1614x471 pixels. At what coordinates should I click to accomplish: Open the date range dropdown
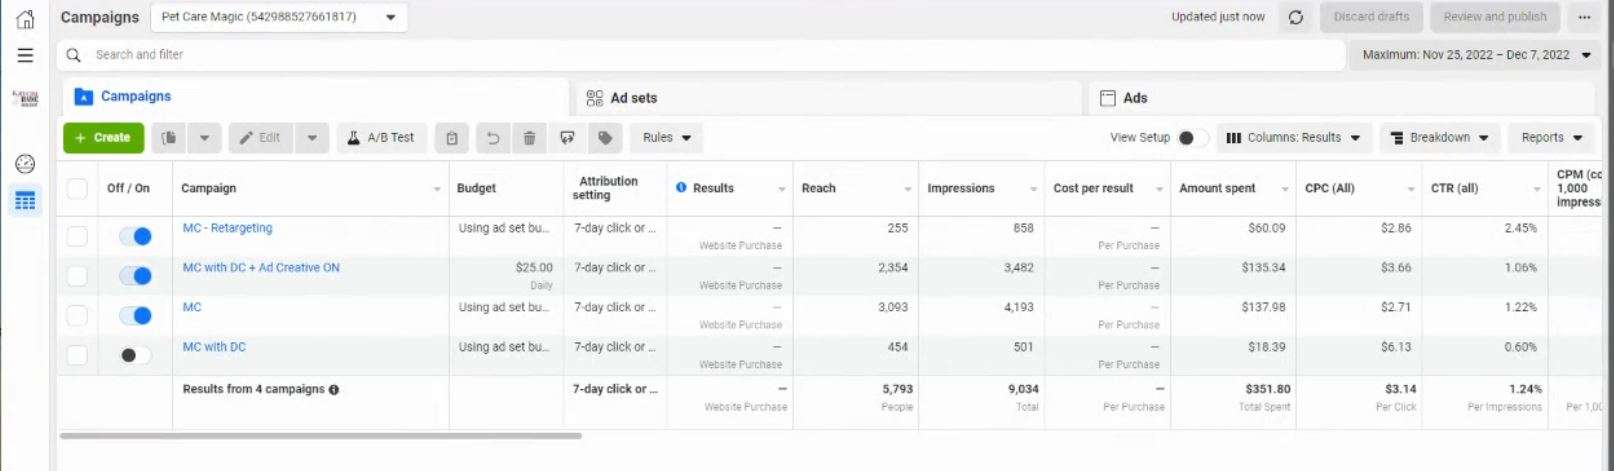[1476, 55]
